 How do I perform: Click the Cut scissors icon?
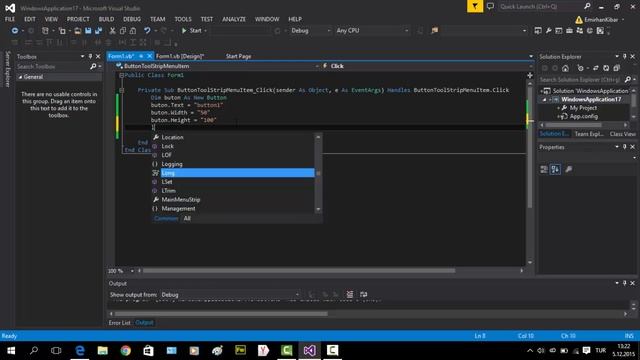tap(112, 31)
